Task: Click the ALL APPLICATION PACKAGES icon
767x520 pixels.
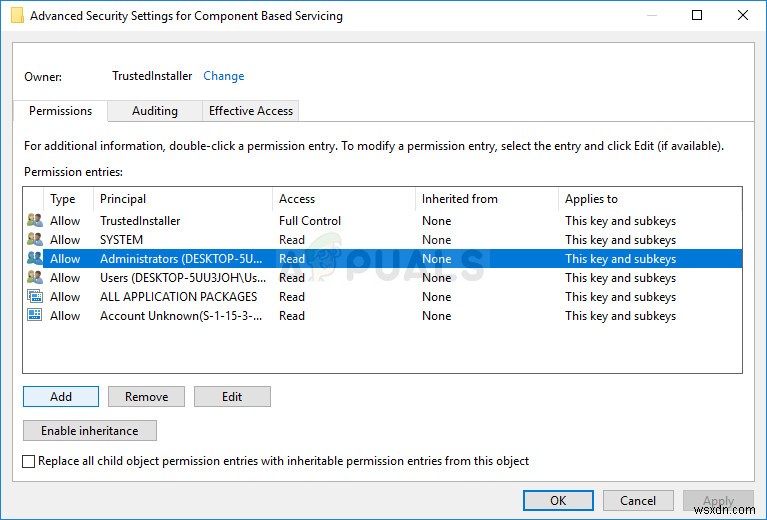Action: tap(35, 297)
